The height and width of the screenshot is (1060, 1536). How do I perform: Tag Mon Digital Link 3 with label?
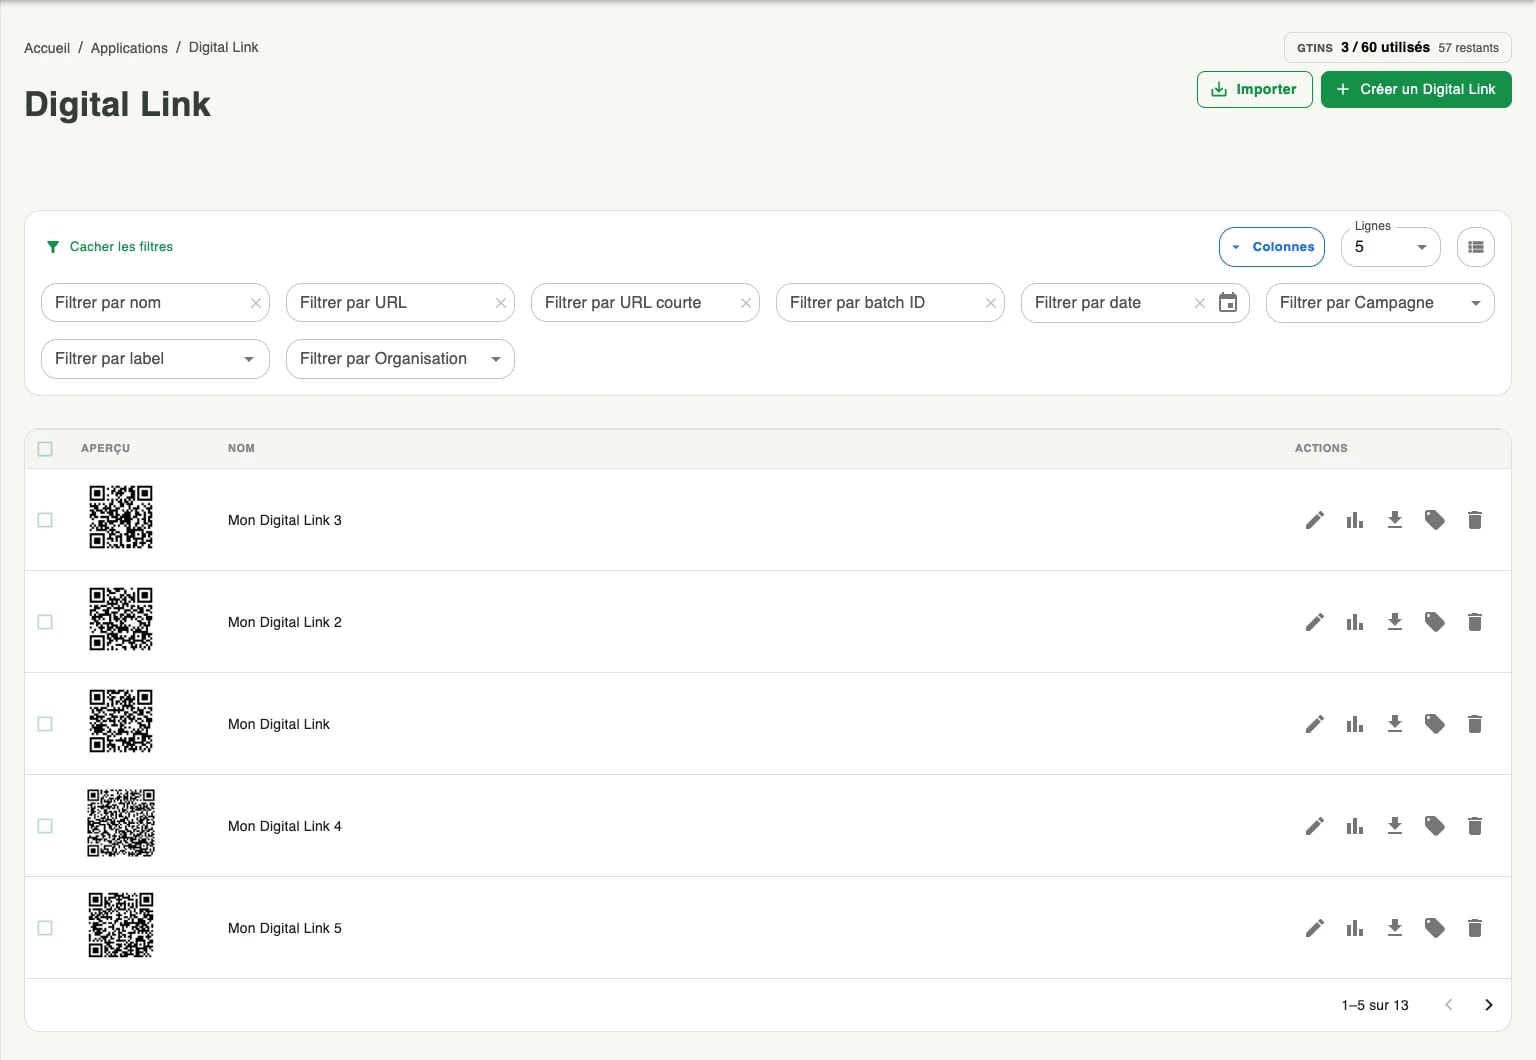(x=1435, y=520)
